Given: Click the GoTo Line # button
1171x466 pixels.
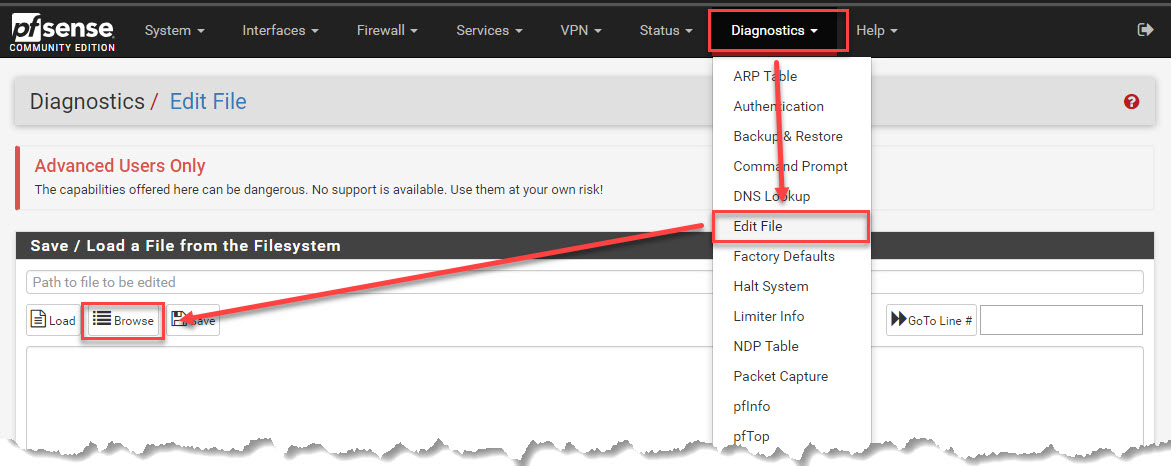Looking at the screenshot, I should (x=931, y=320).
